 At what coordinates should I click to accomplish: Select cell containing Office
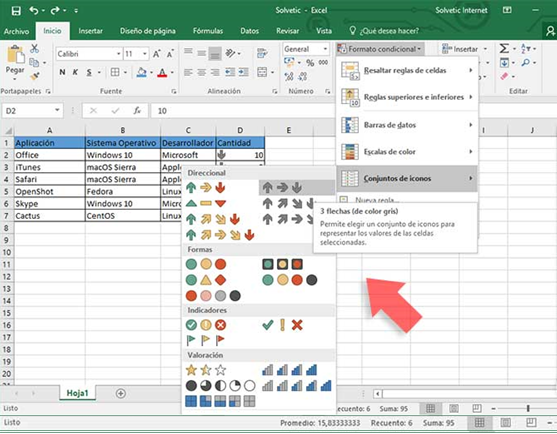(50, 155)
